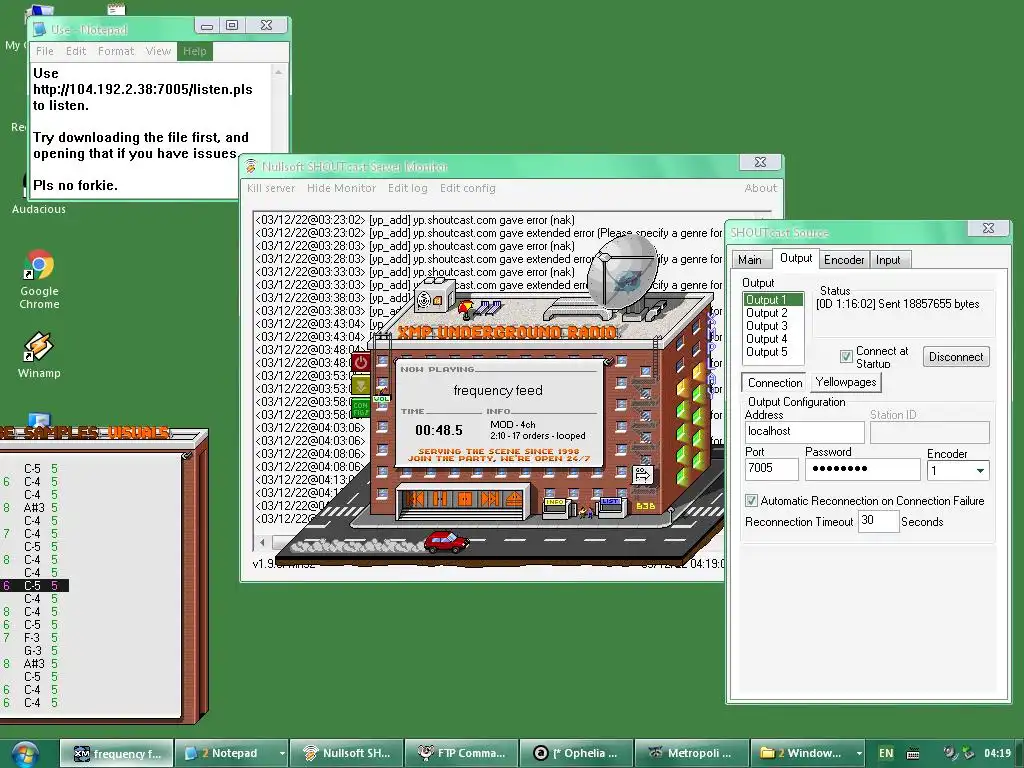Click the red power button on XMPlay
1024x768 pixels.
(x=360, y=362)
